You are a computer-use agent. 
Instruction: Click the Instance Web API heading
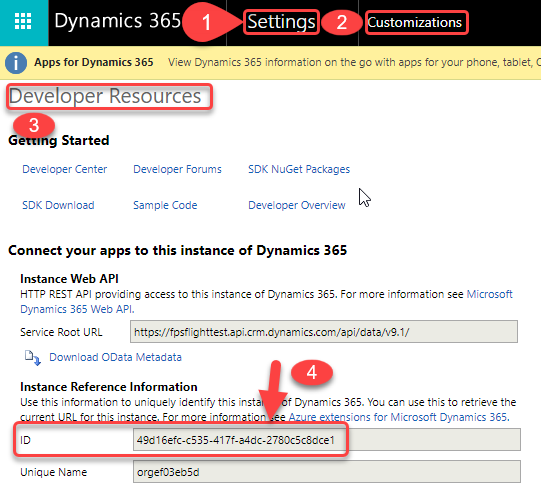pos(69,278)
